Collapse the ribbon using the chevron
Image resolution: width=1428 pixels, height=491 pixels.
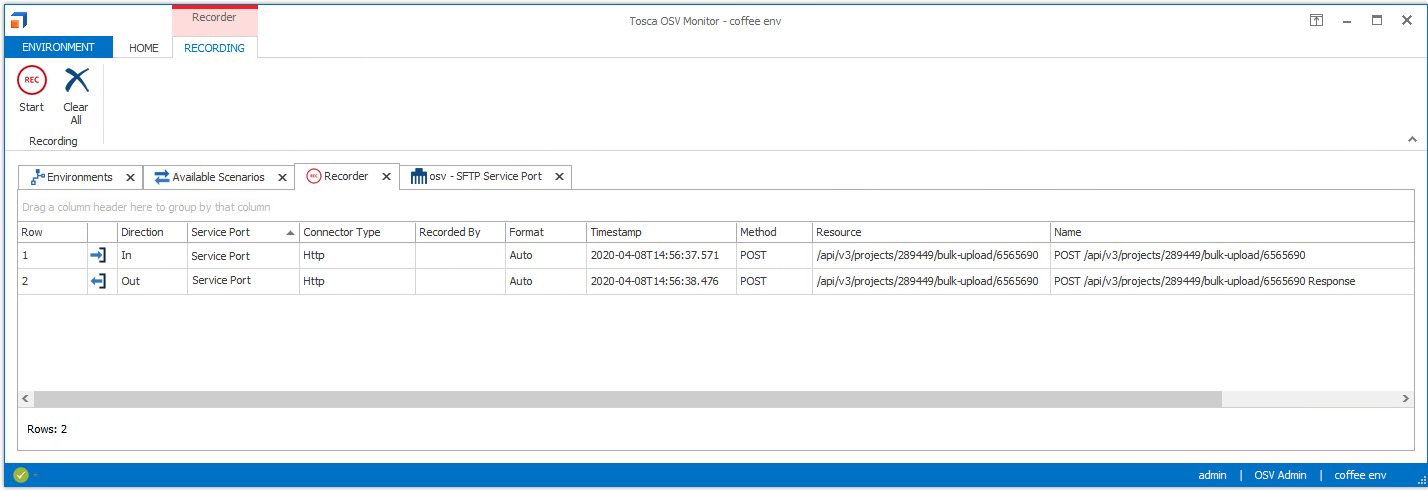(1412, 139)
